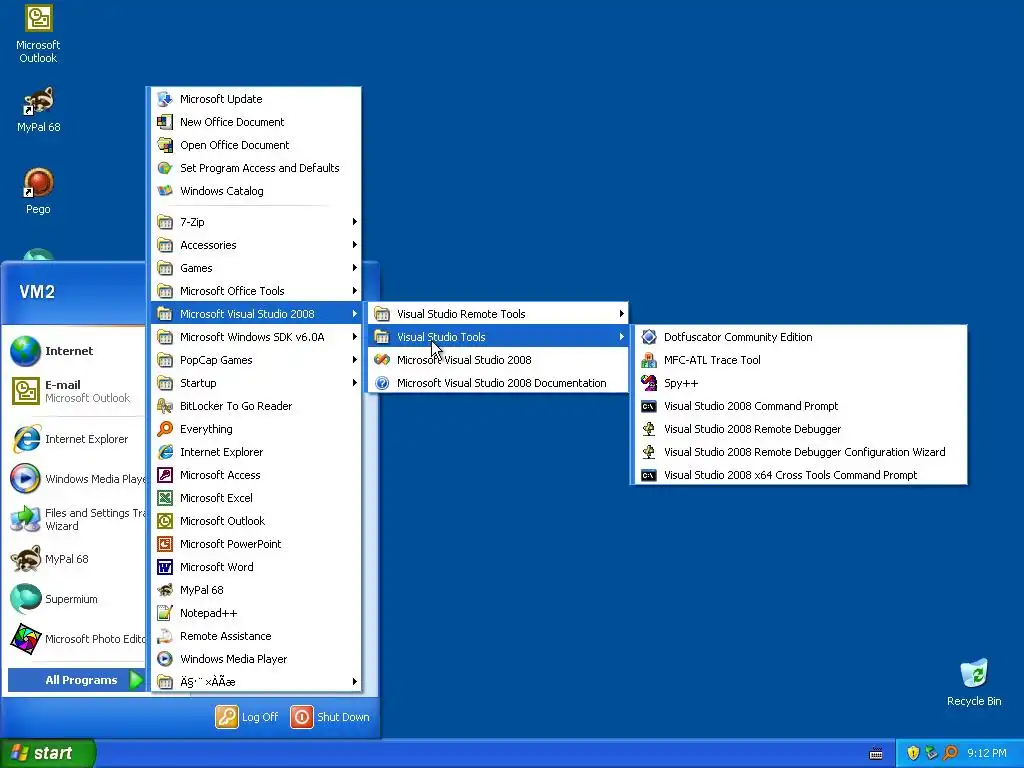Open Notepad++ from programs list

pos(256,613)
